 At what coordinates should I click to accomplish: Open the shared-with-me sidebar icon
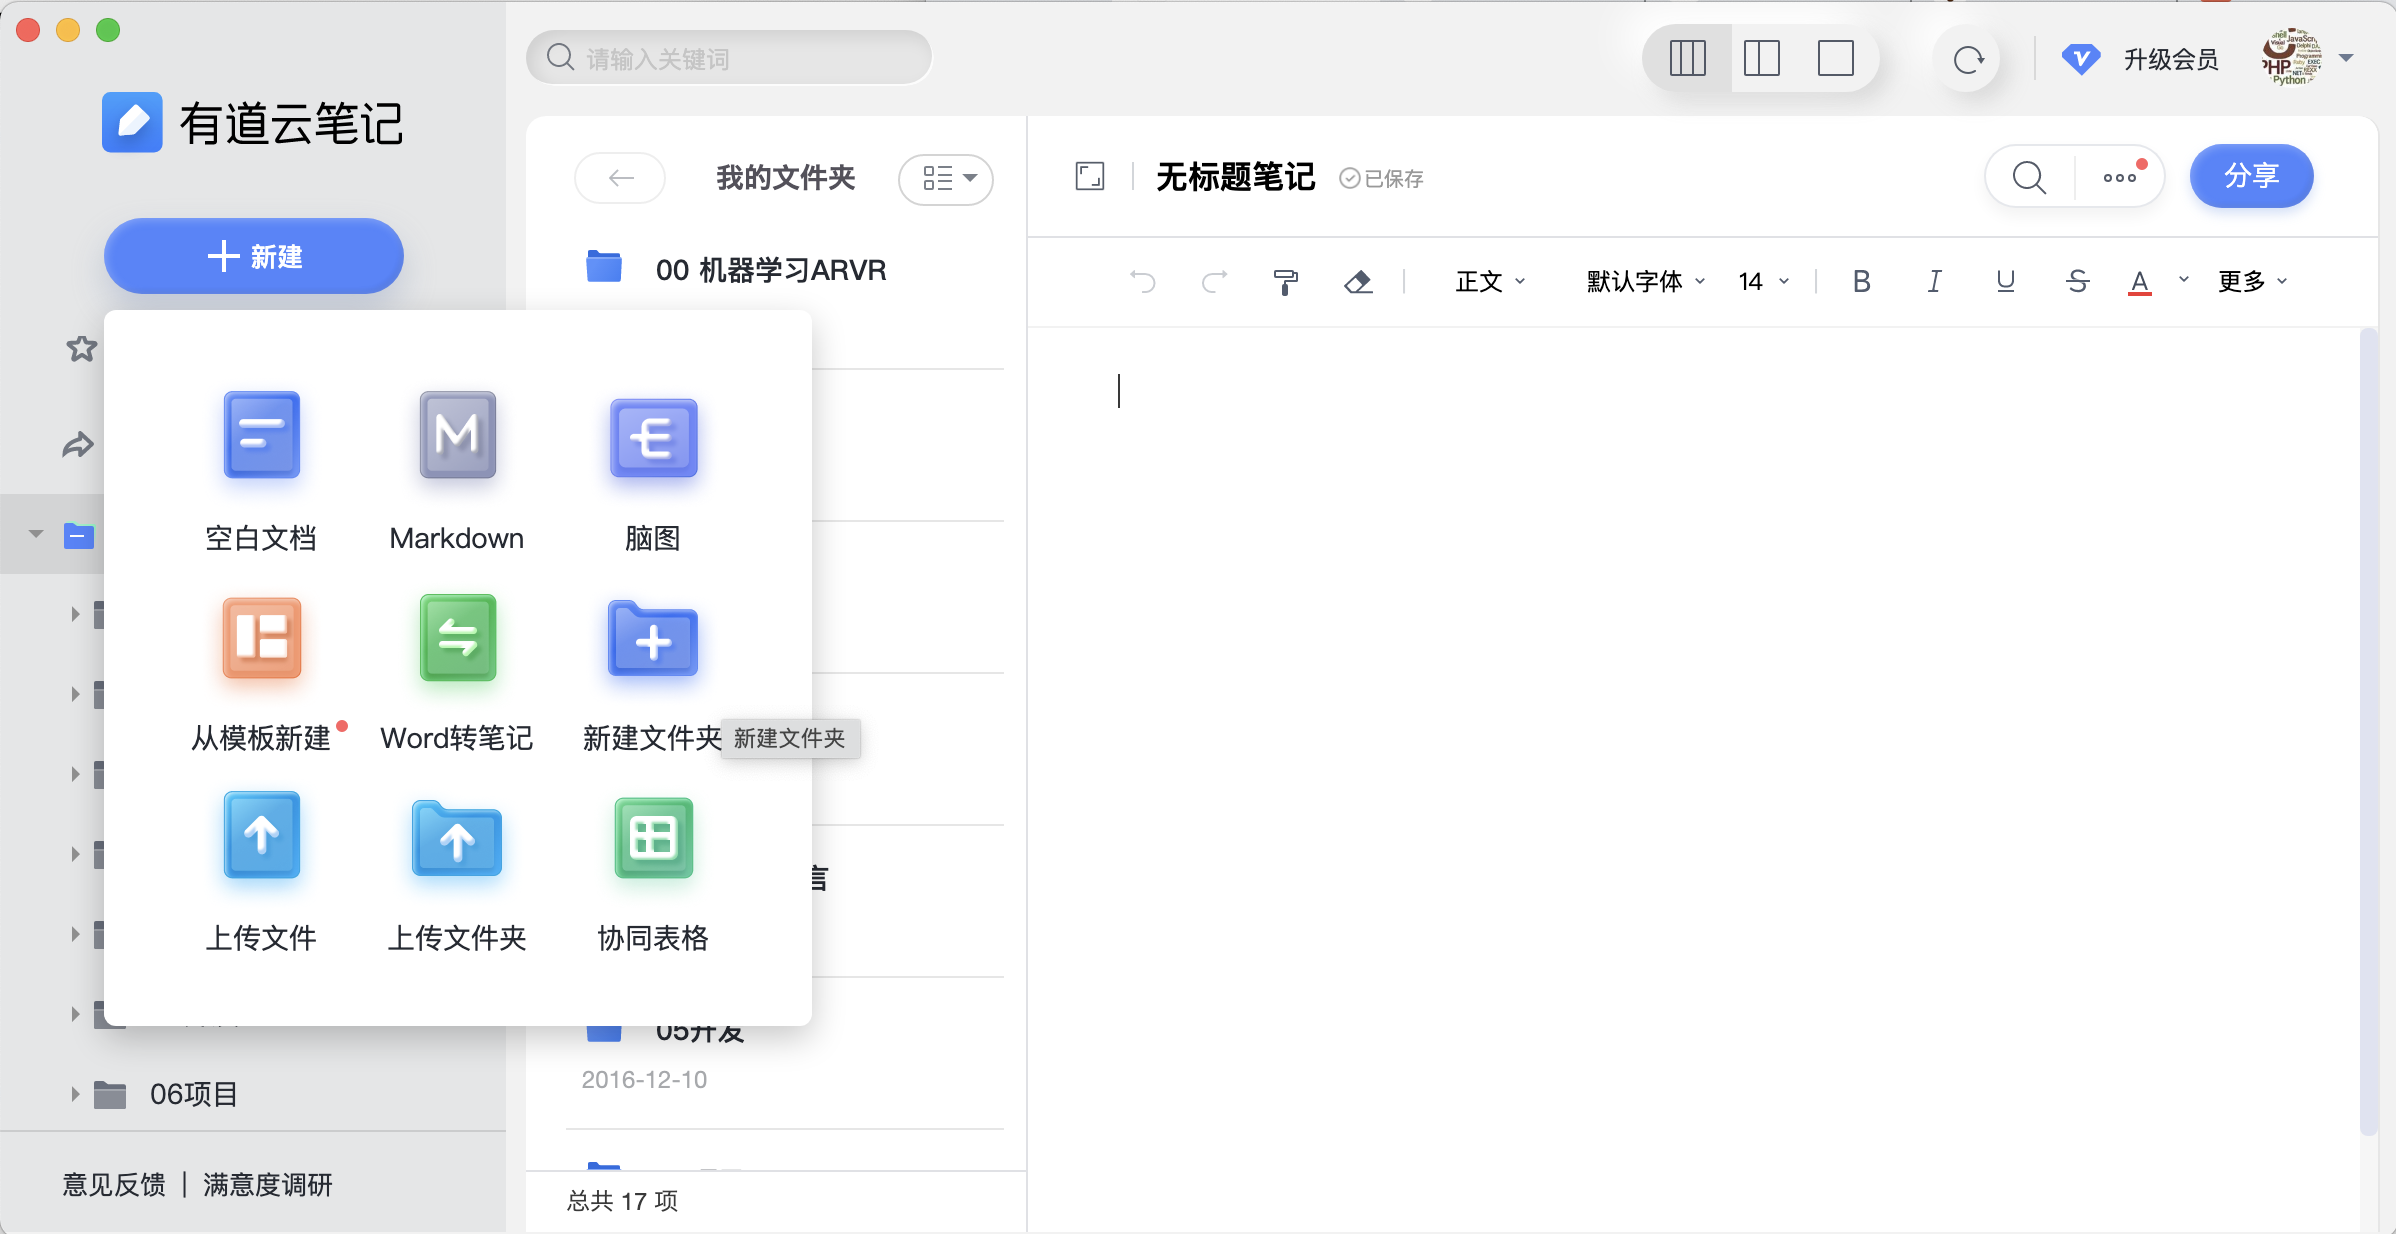(78, 444)
